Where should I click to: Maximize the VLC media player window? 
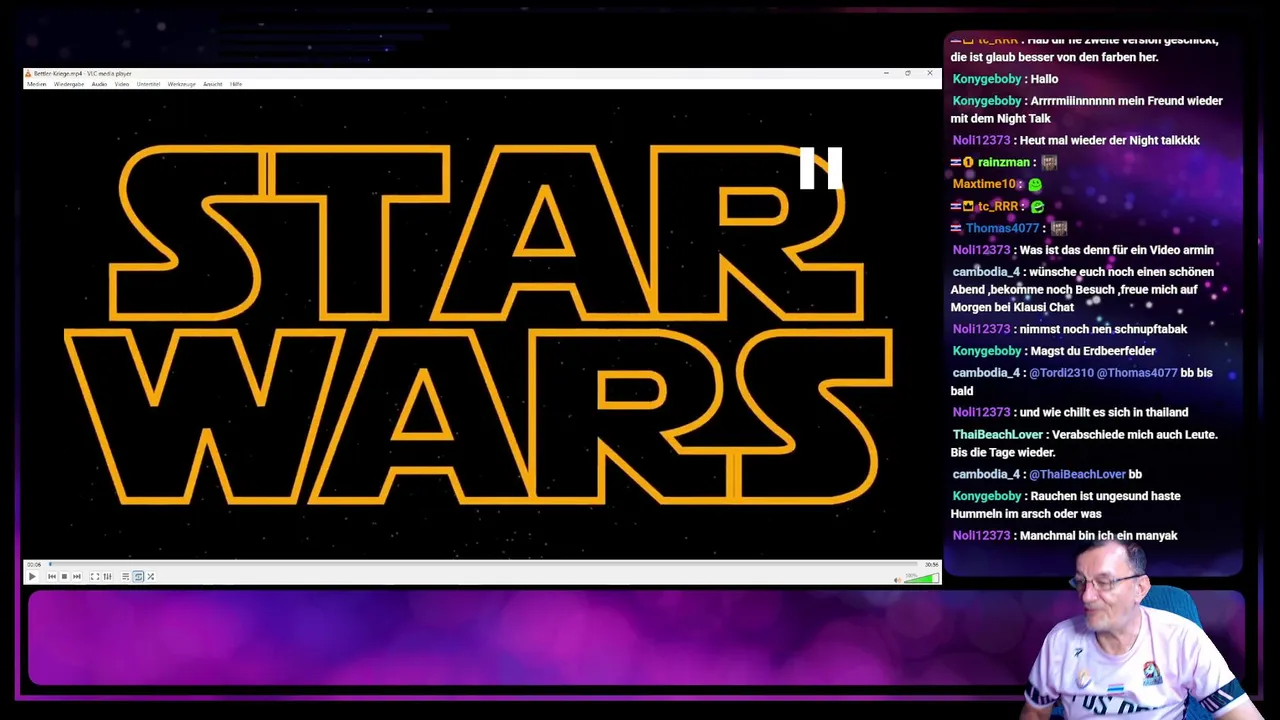(908, 73)
